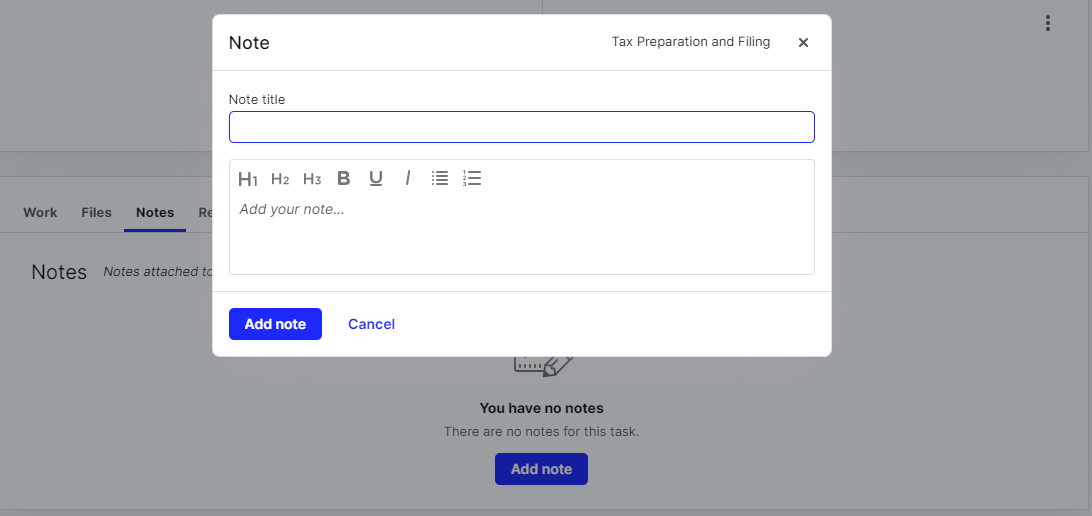Insert a bulleted list
Screen dimensions: 1092x516
[x=439, y=178]
